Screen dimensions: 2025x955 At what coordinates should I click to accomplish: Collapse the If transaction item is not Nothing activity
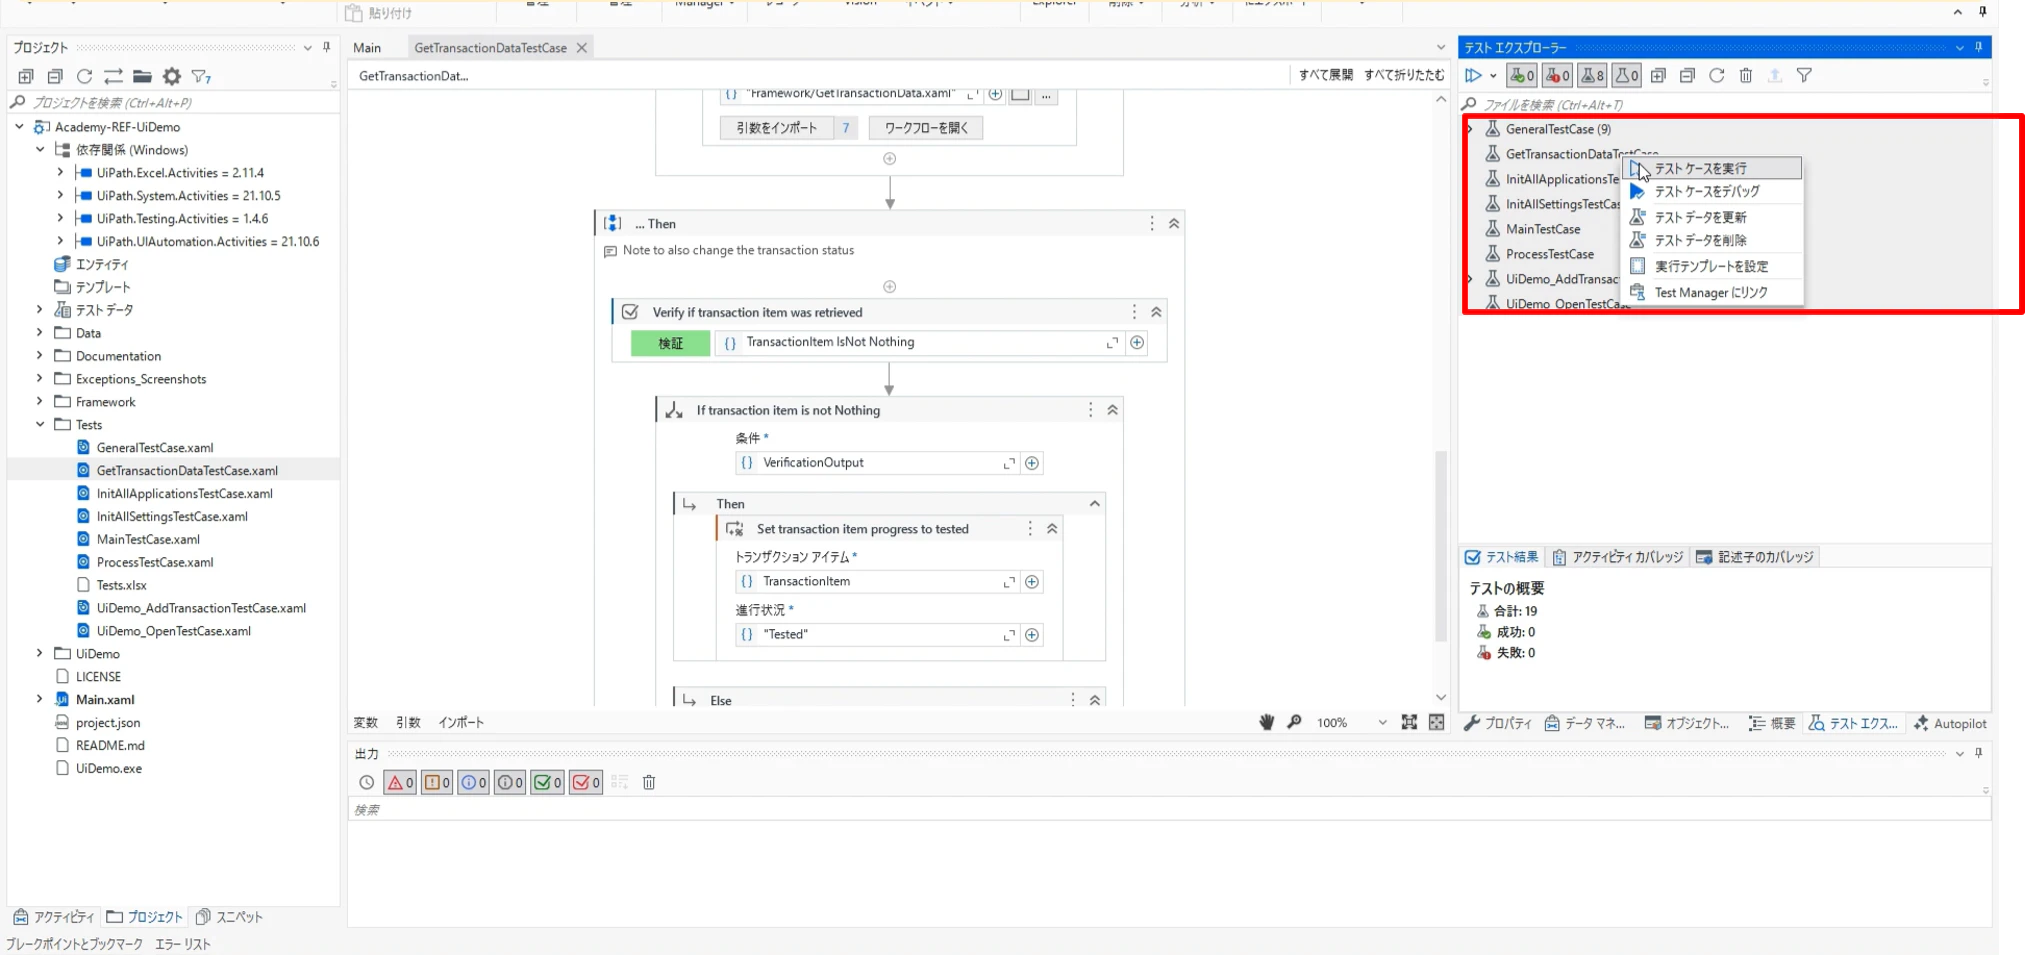point(1112,410)
